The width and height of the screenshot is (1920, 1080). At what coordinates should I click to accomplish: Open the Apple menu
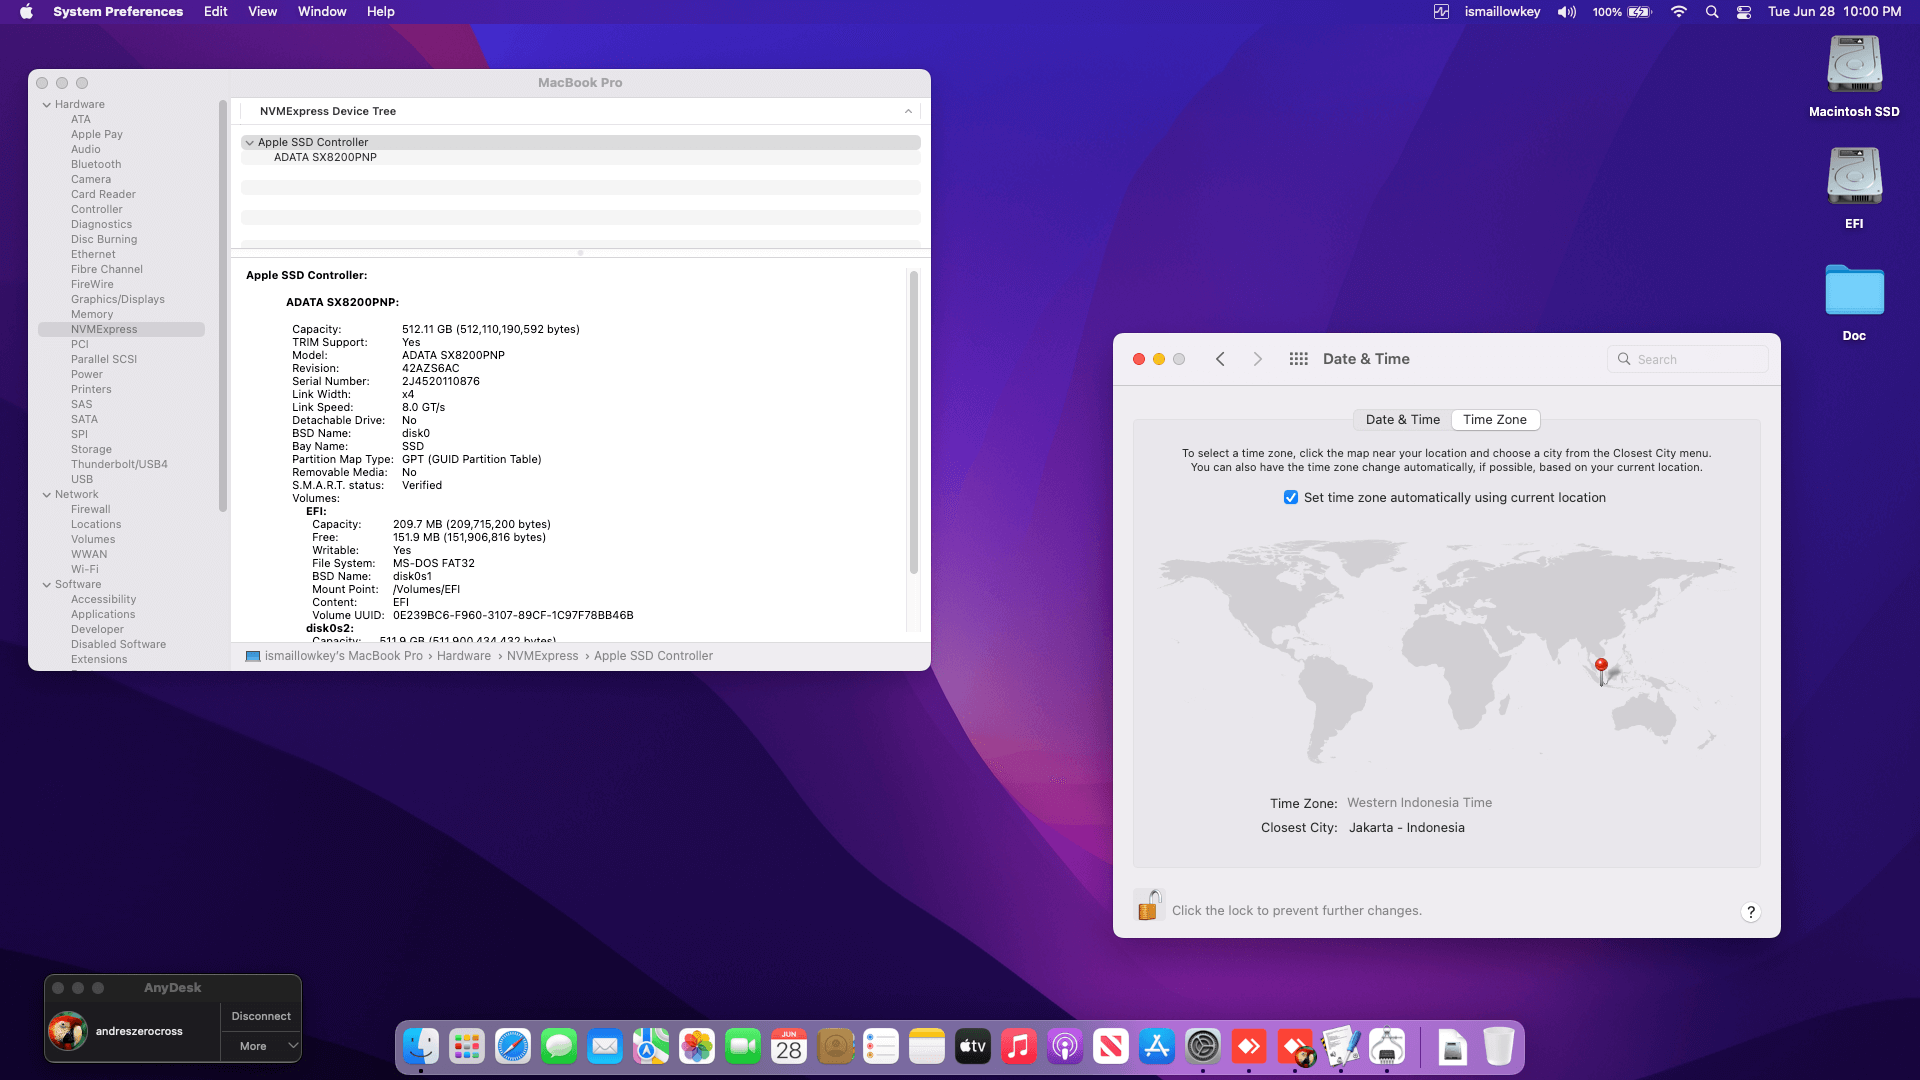26,12
